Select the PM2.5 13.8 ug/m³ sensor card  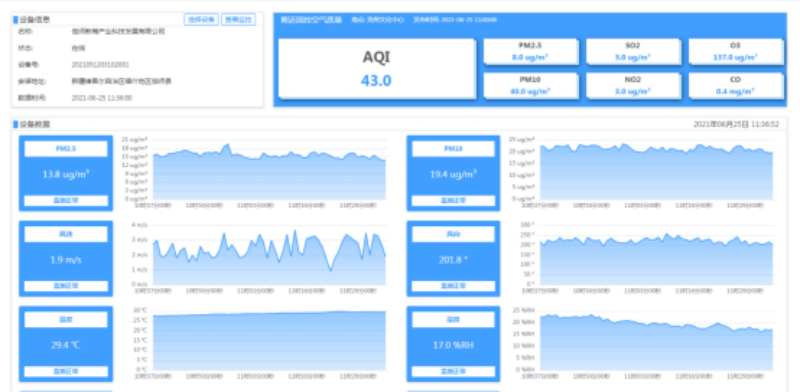[66, 173]
